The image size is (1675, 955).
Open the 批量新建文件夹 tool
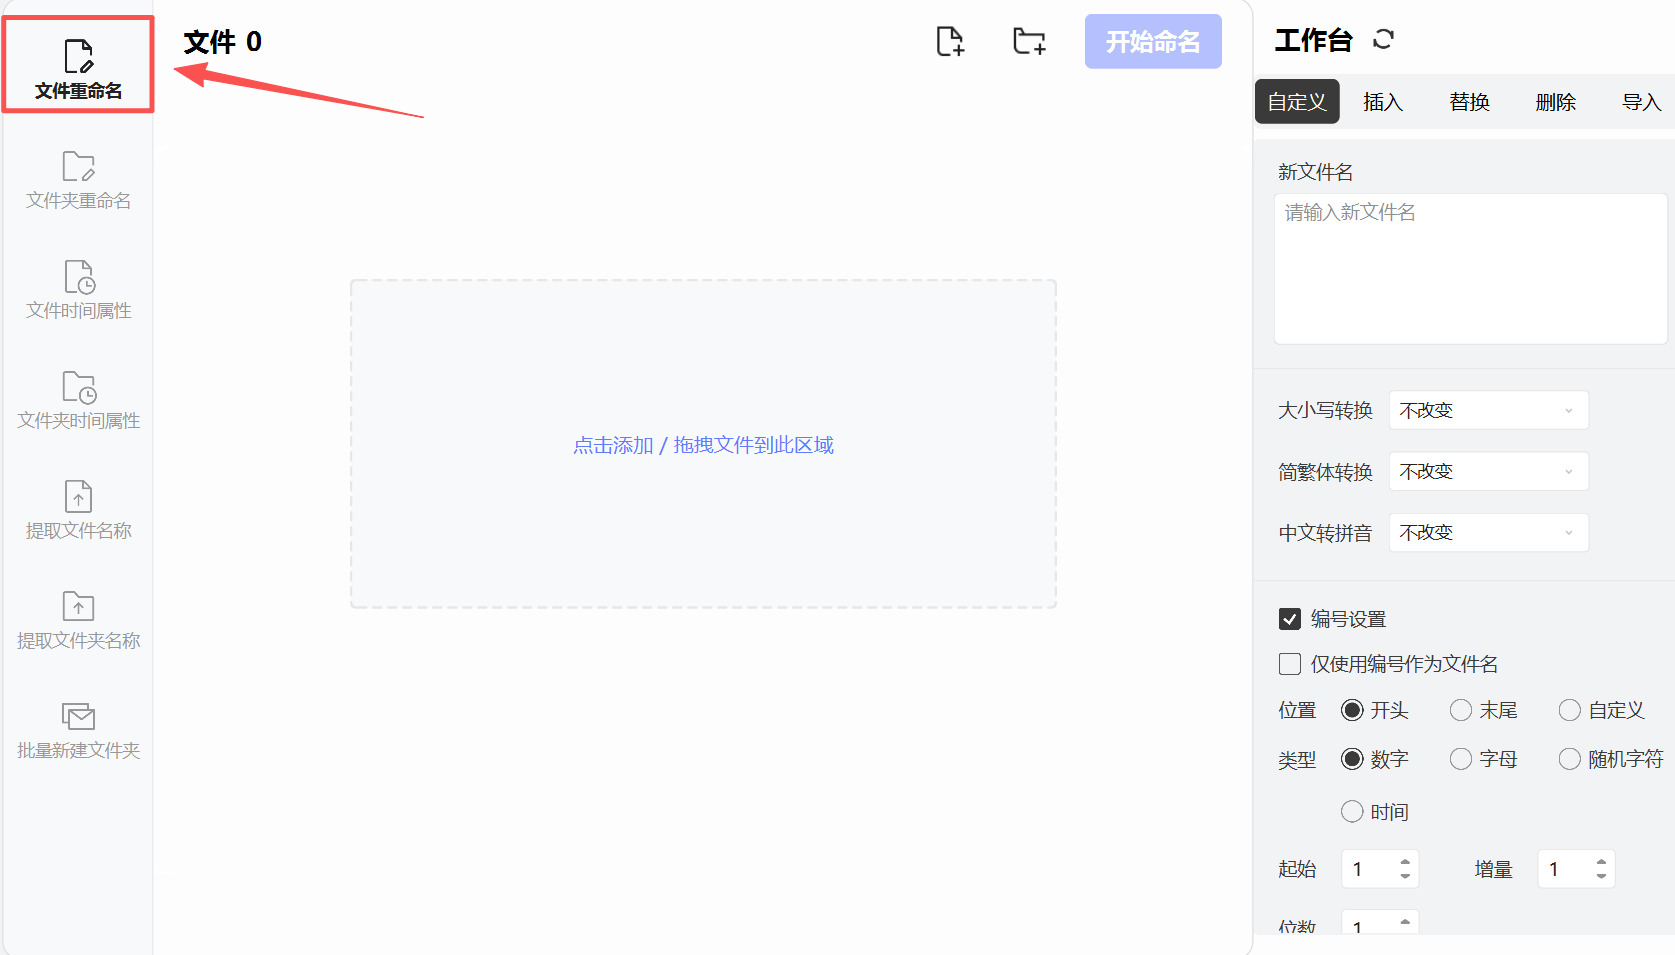[78, 730]
